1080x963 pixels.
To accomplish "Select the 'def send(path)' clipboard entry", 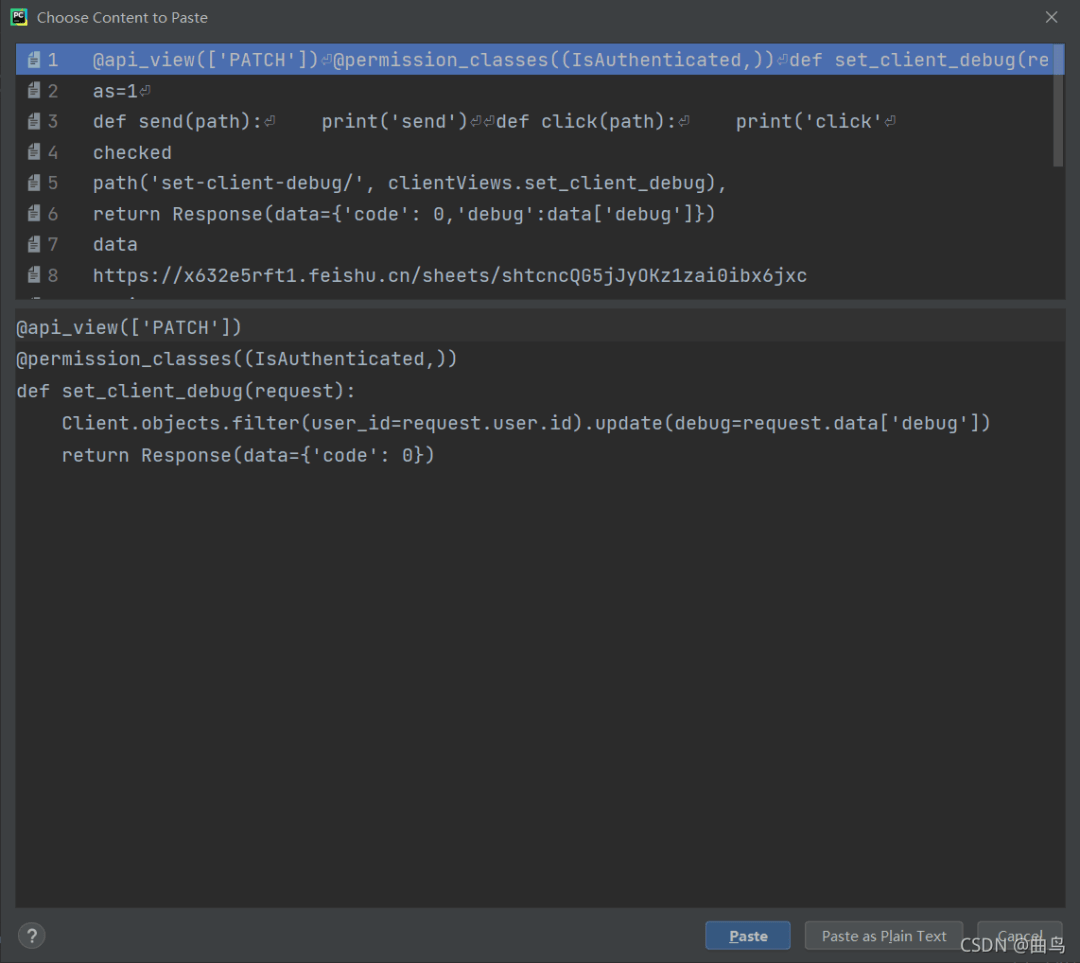I will [x=534, y=121].
